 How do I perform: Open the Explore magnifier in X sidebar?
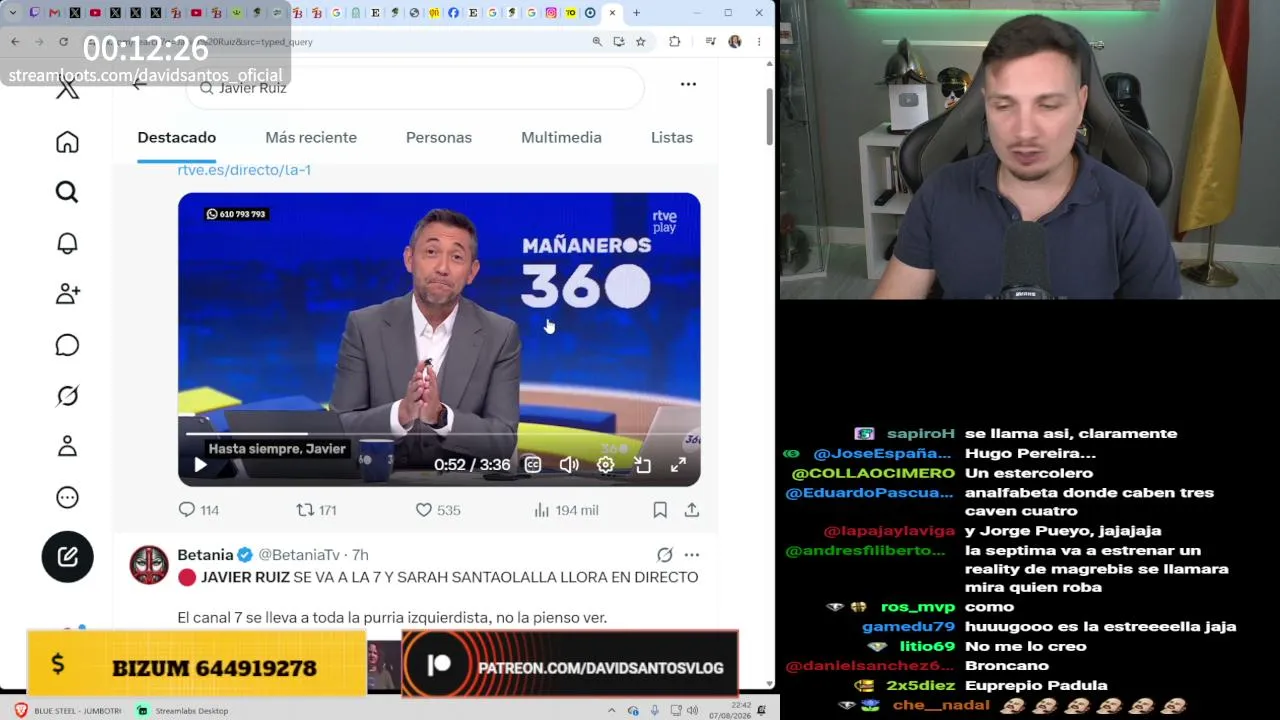tap(67, 192)
